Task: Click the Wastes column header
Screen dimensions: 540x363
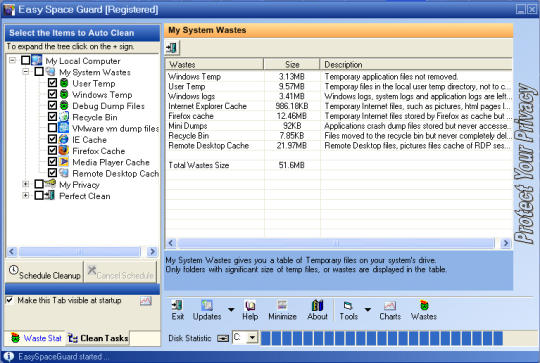Action: point(214,64)
